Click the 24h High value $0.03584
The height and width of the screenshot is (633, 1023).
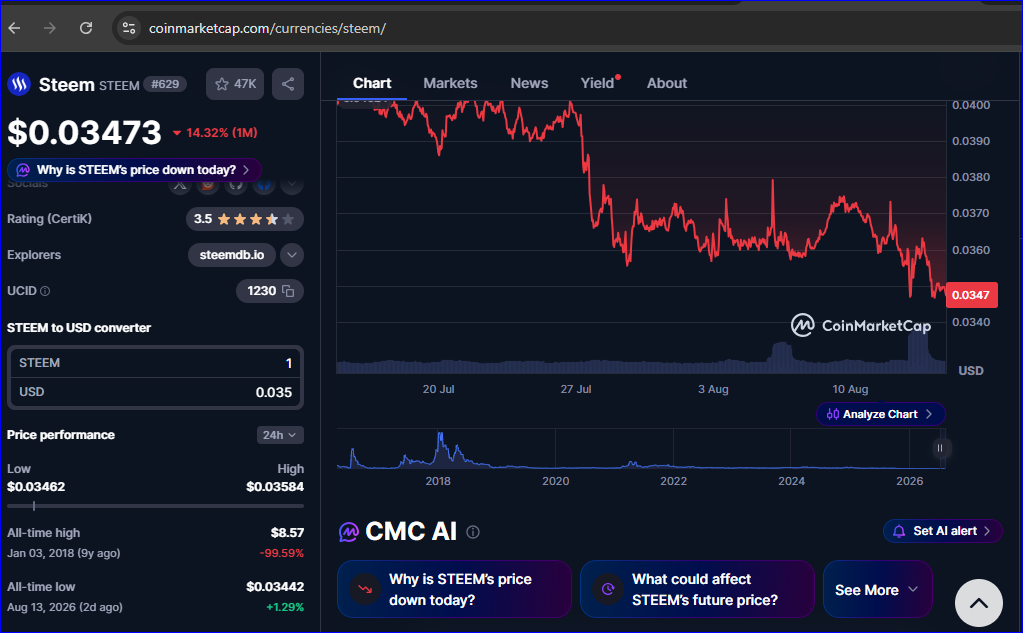coord(275,487)
